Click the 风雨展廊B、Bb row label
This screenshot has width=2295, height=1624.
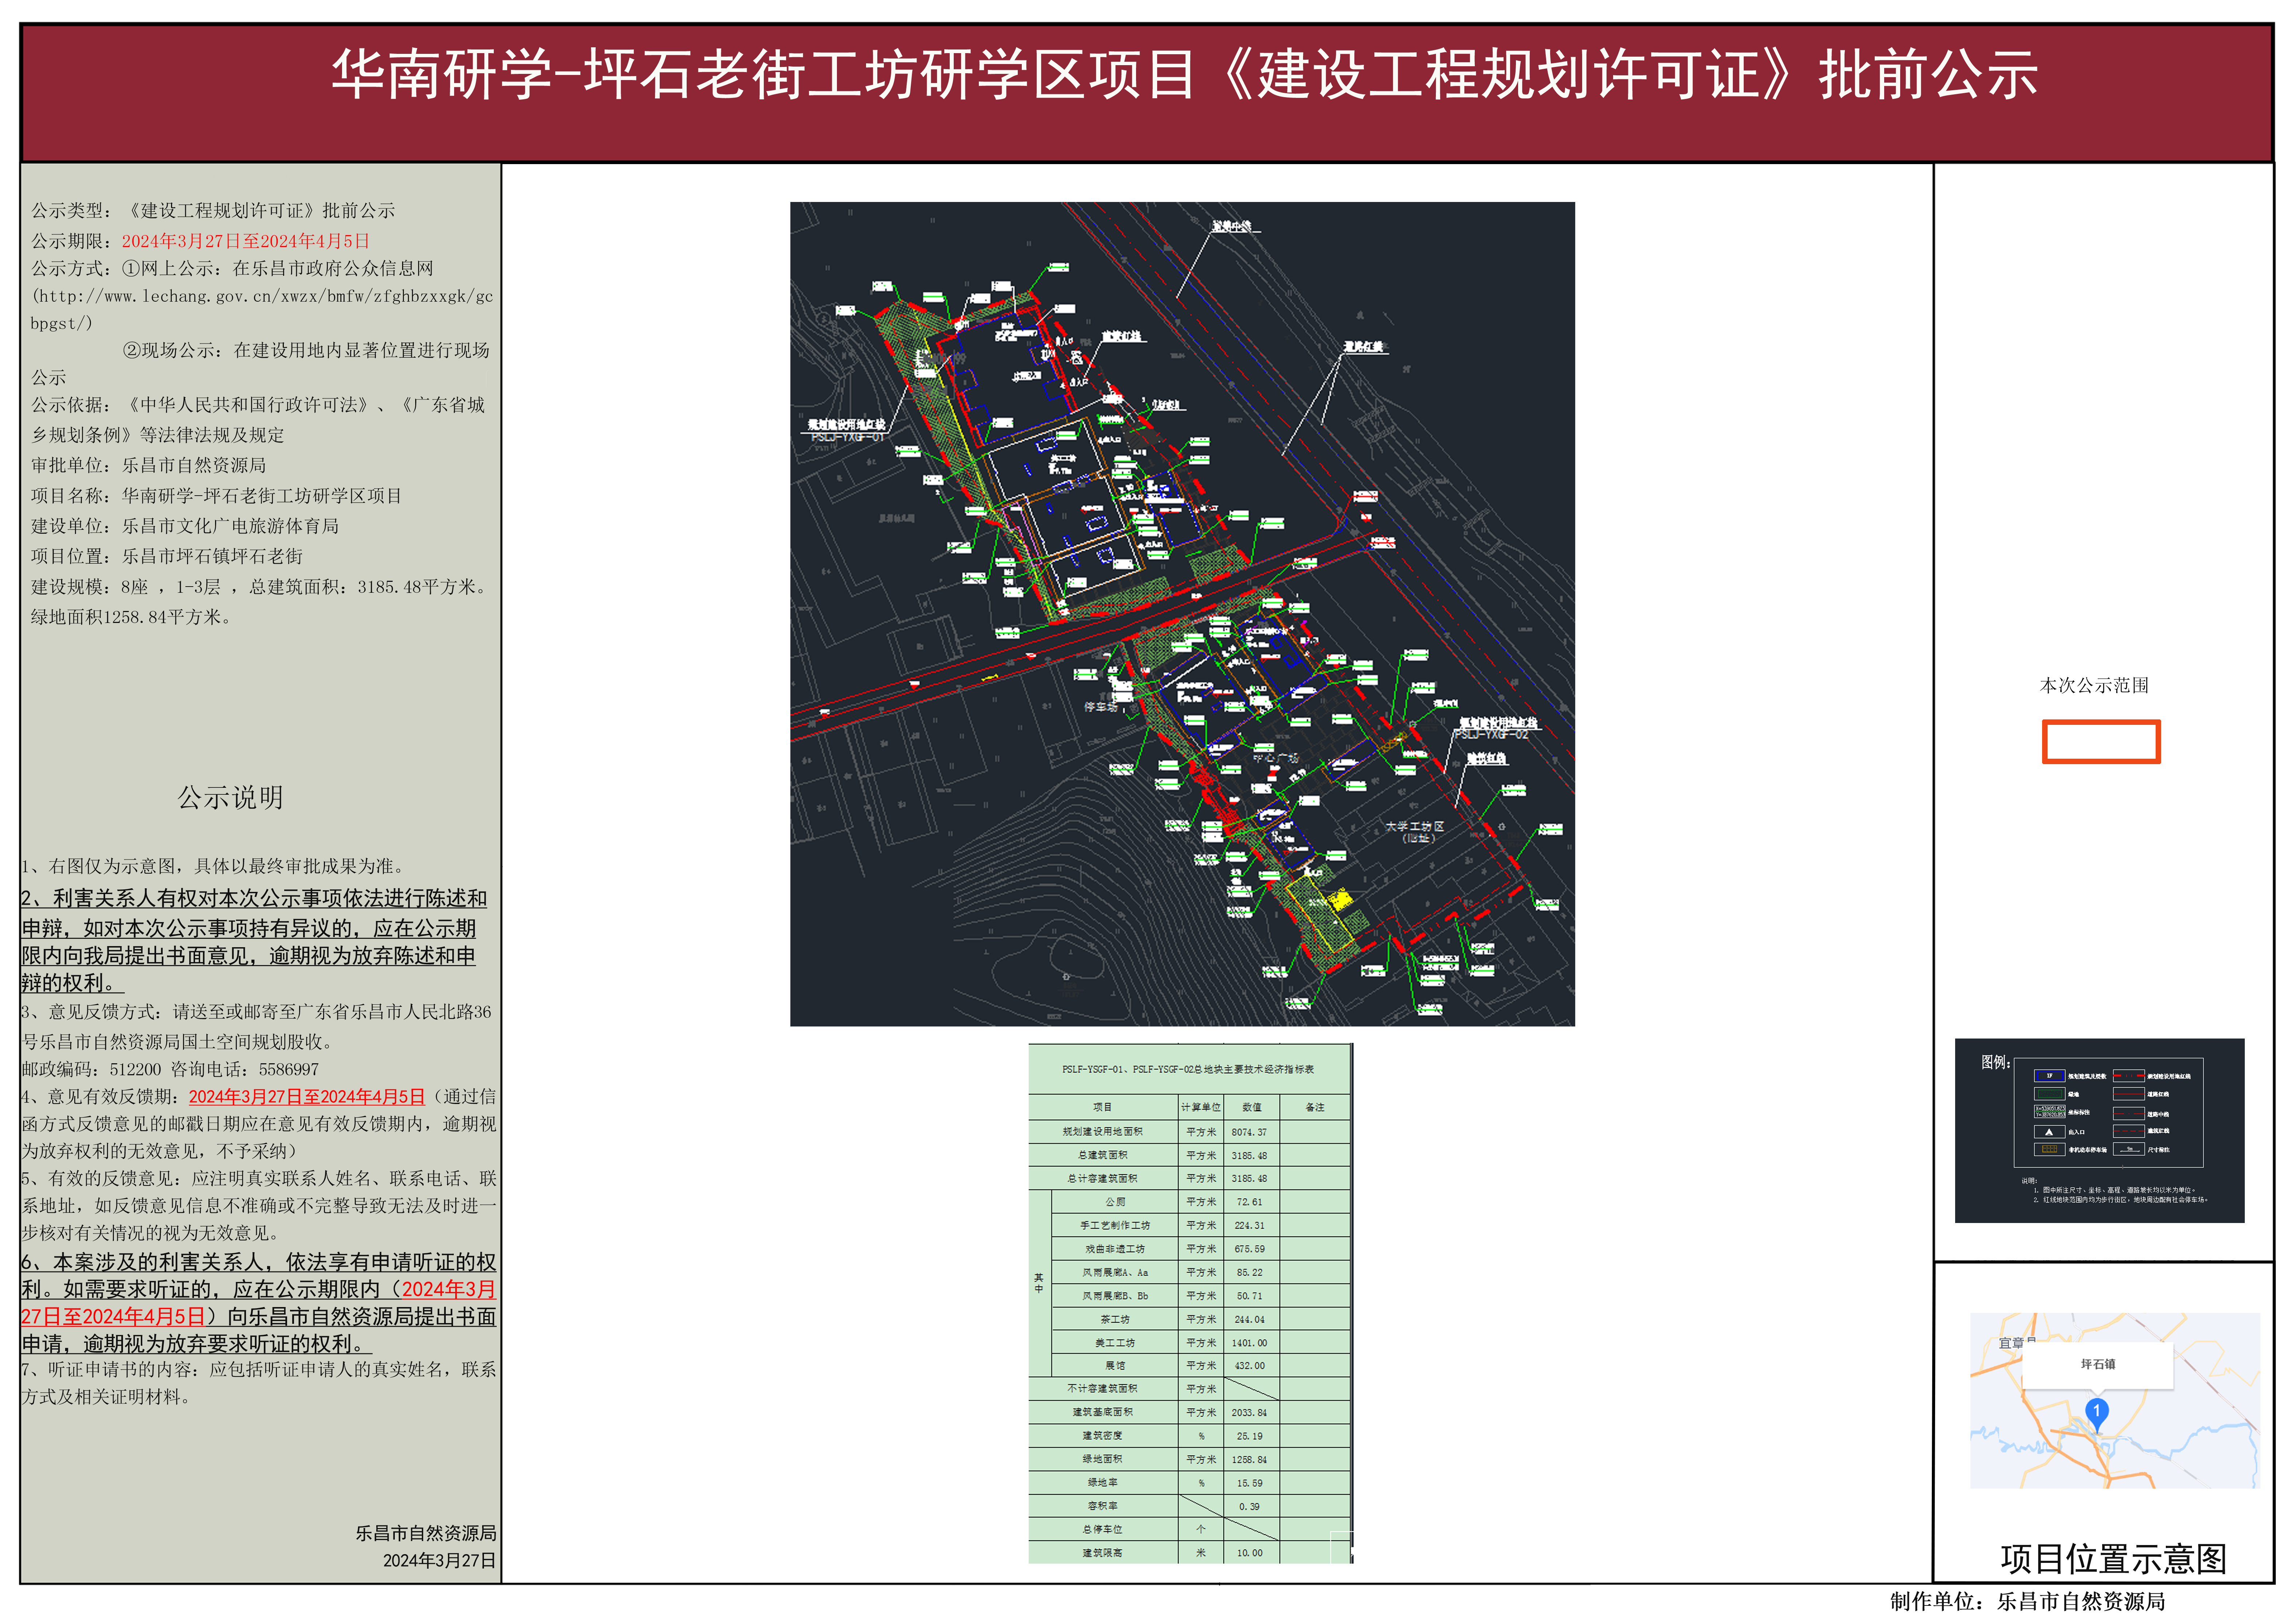pyautogui.click(x=1115, y=1296)
